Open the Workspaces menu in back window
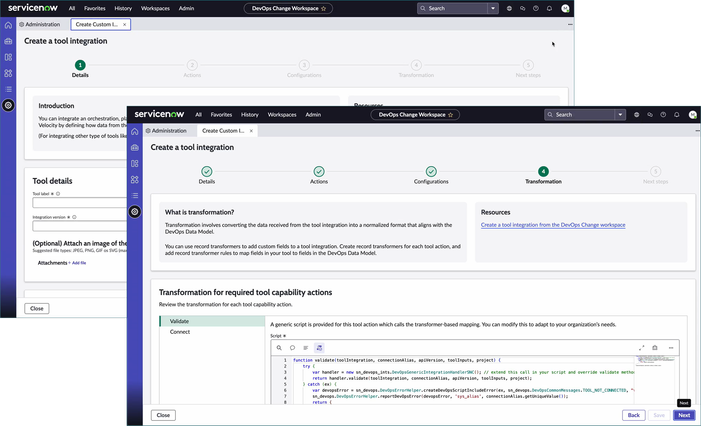The height and width of the screenshot is (426, 701). coord(156,8)
